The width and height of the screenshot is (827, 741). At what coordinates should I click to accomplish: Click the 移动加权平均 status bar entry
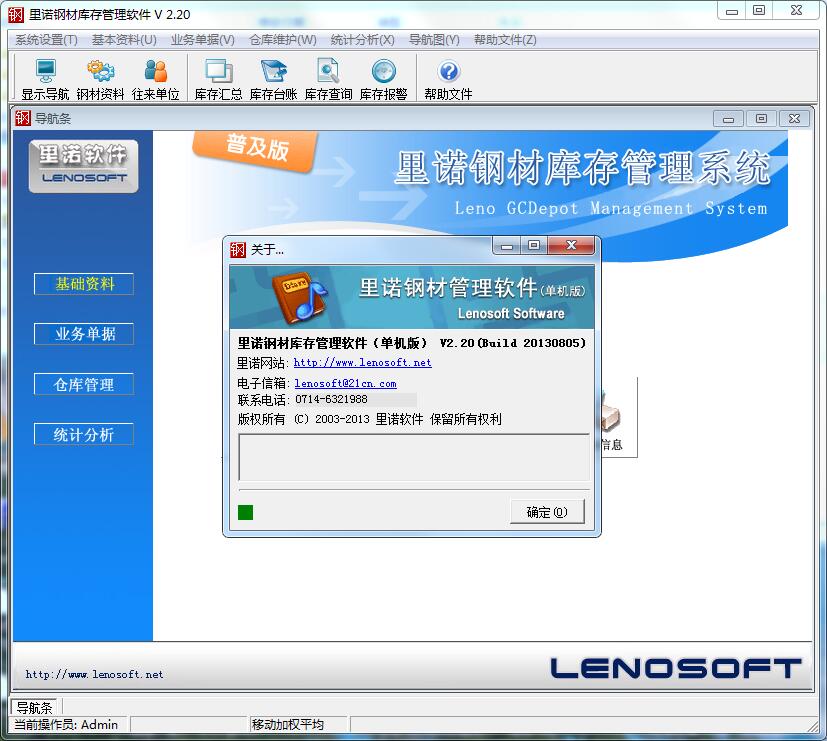[x=288, y=725]
